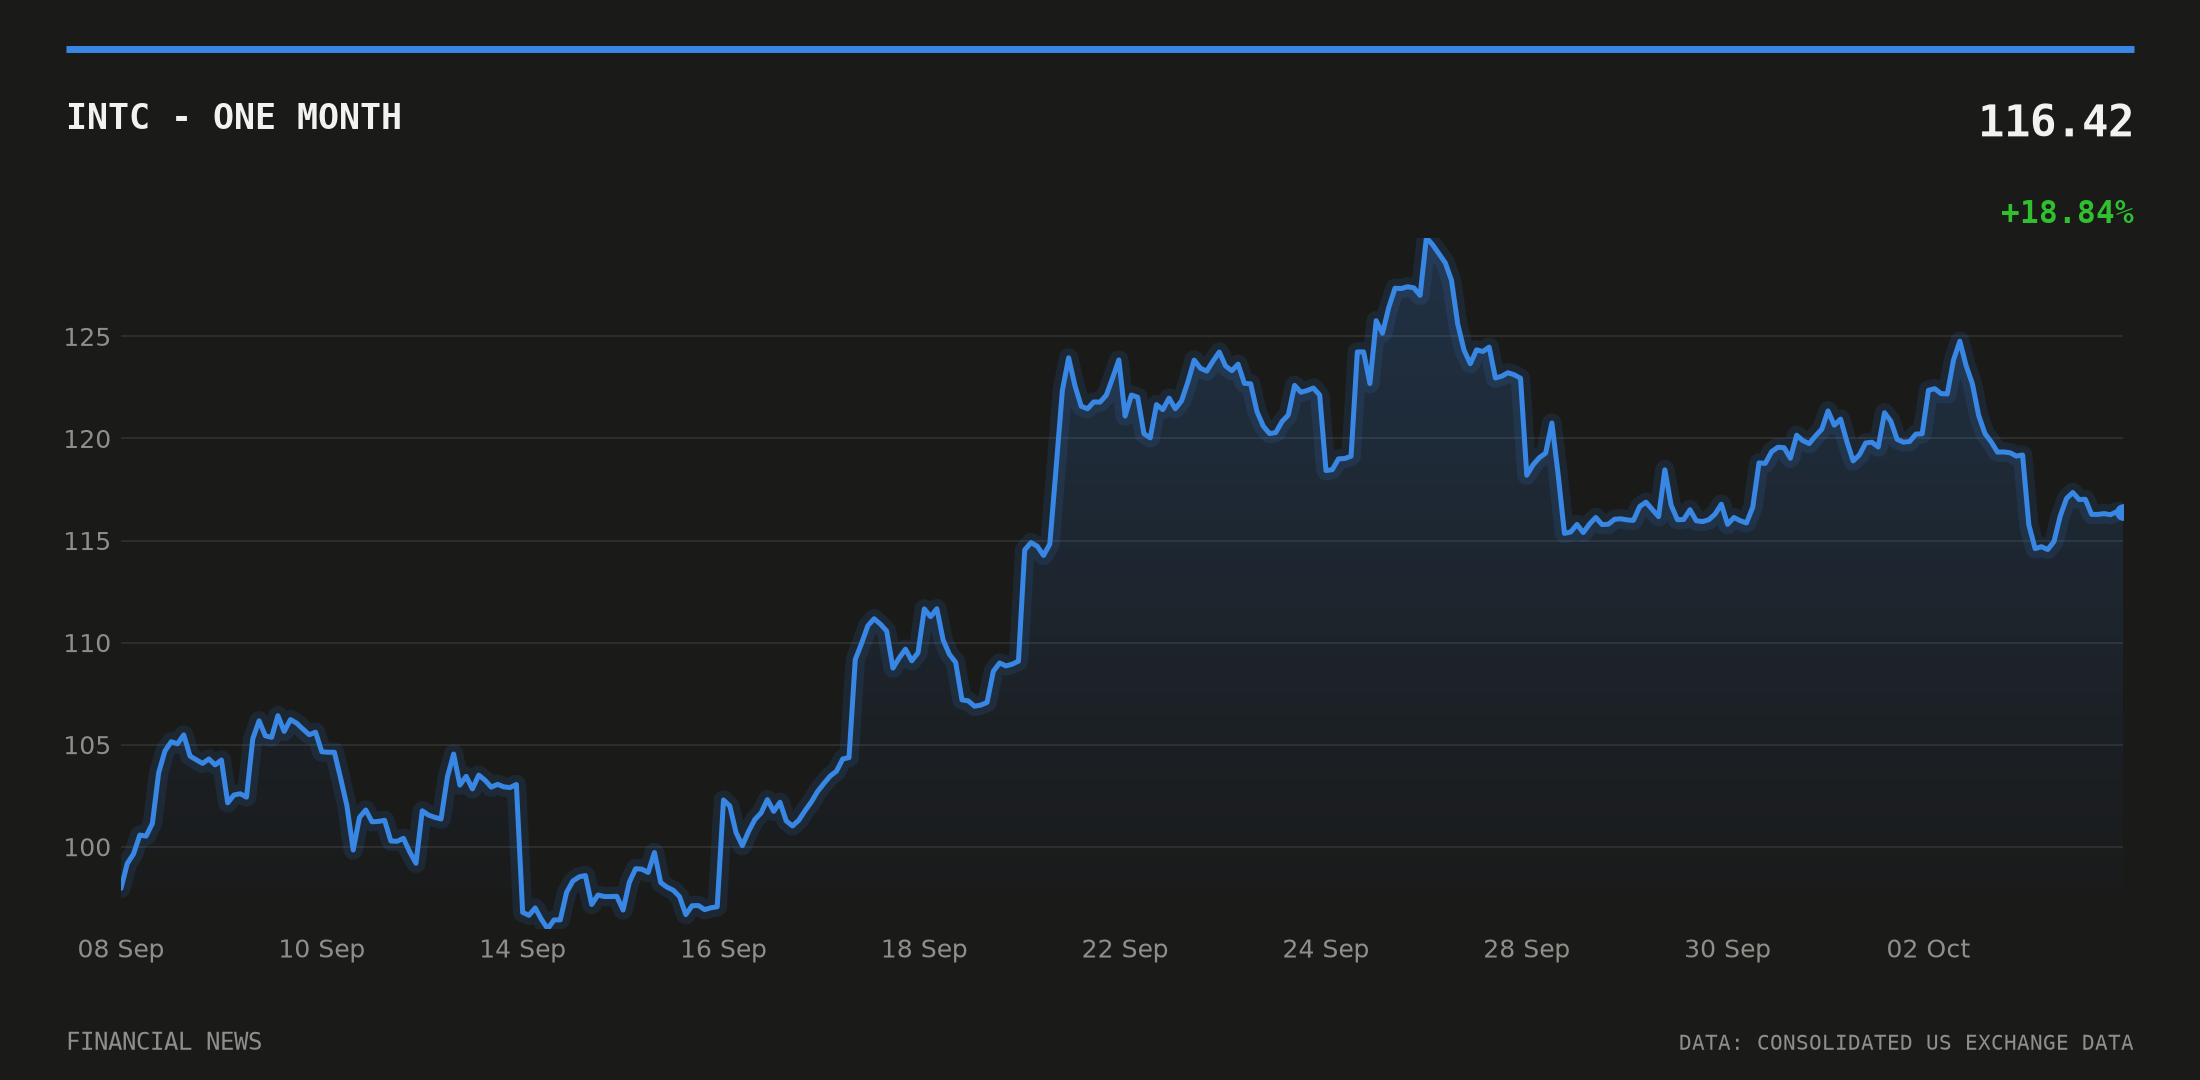Click the INTC - ONE MONTH chart title
The width and height of the screenshot is (2200, 1080).
(234, 118)
